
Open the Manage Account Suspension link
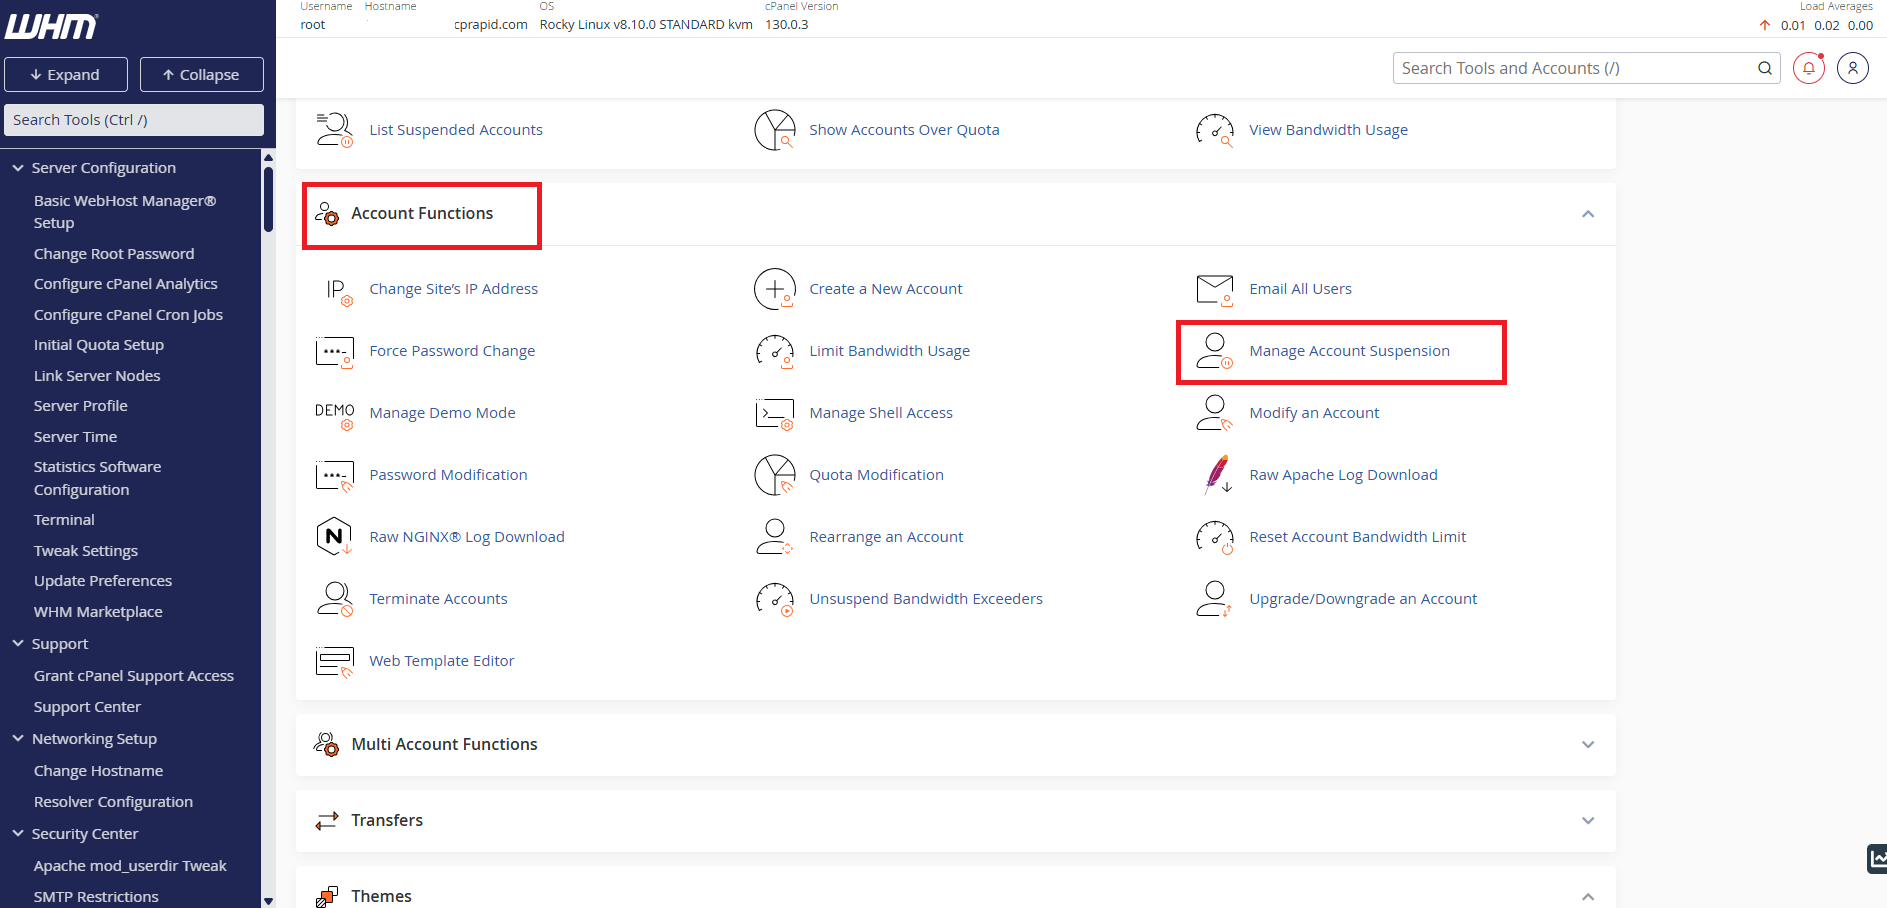click(1349, 351)
